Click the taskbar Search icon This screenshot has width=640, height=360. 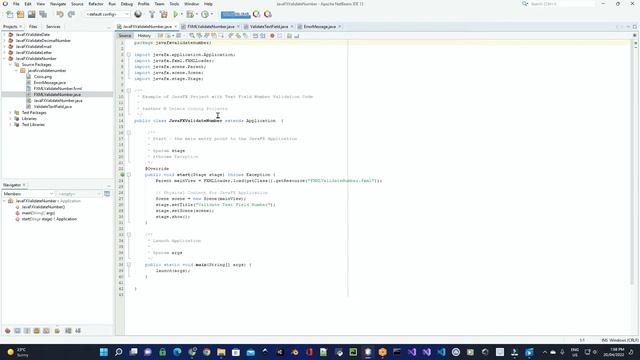click(118, 352)
